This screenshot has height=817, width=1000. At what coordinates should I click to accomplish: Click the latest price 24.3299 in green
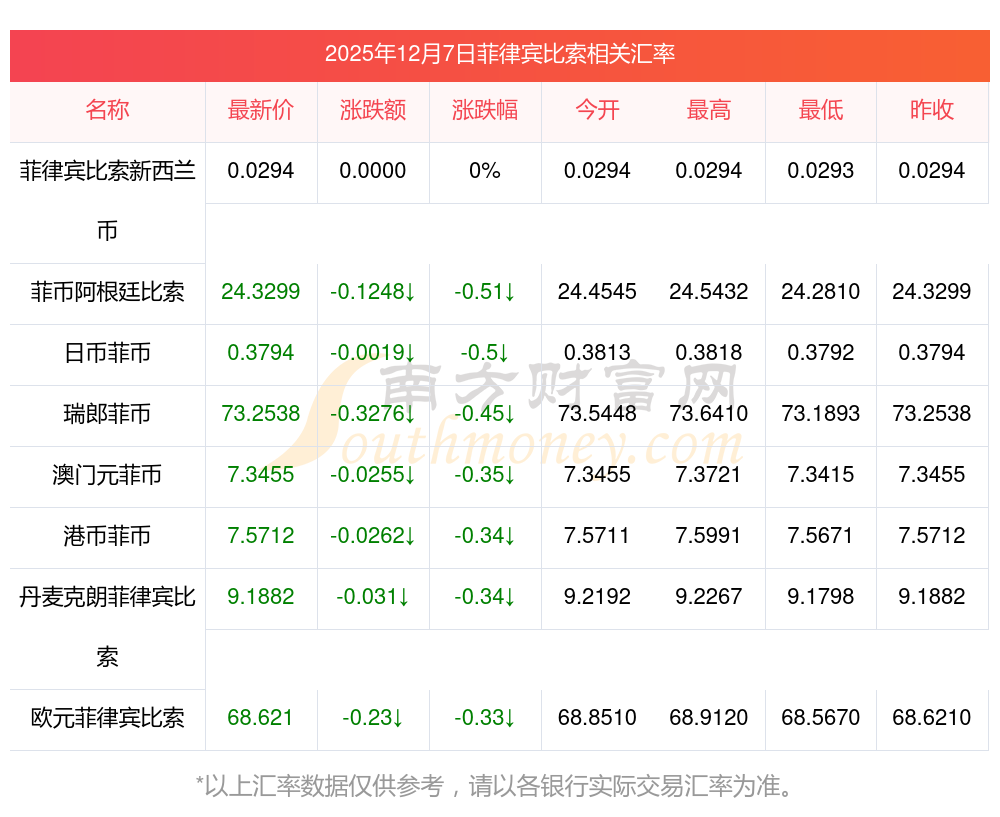point(260,291)
